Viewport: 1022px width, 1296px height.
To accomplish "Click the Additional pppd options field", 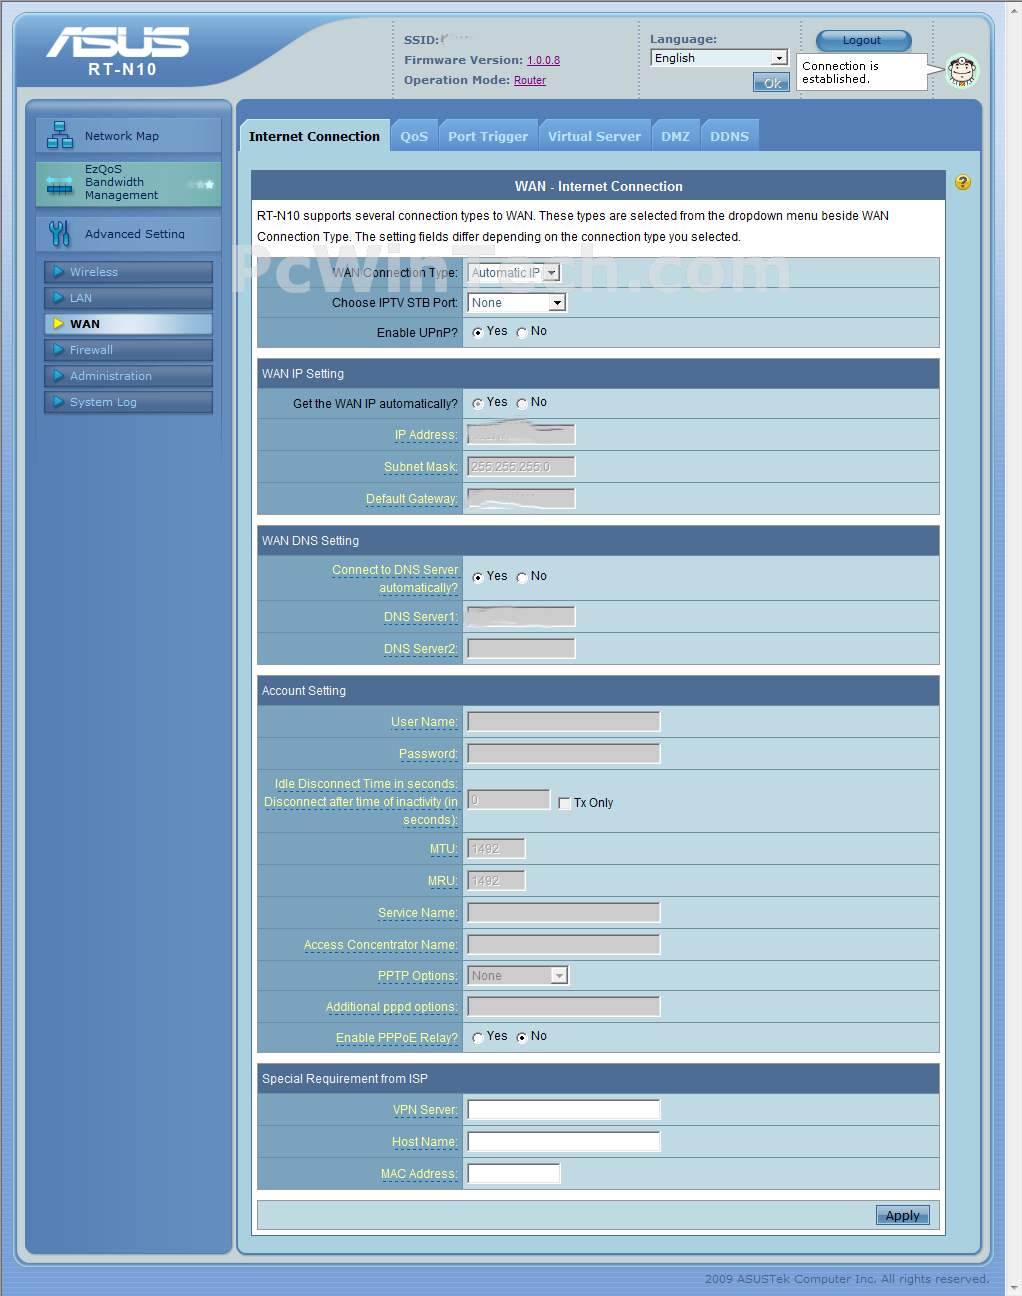I will [x=564, y=1006].
